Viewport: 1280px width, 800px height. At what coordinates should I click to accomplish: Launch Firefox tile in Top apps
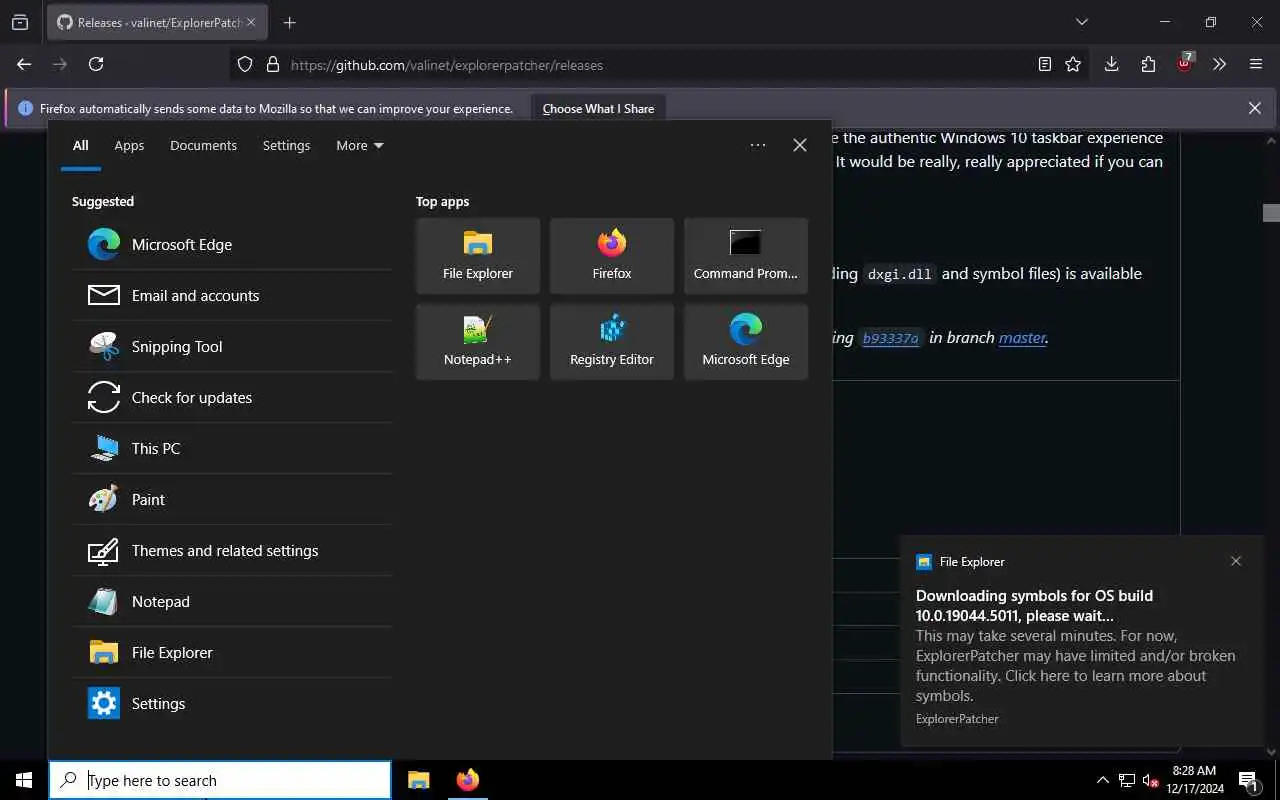612,256
